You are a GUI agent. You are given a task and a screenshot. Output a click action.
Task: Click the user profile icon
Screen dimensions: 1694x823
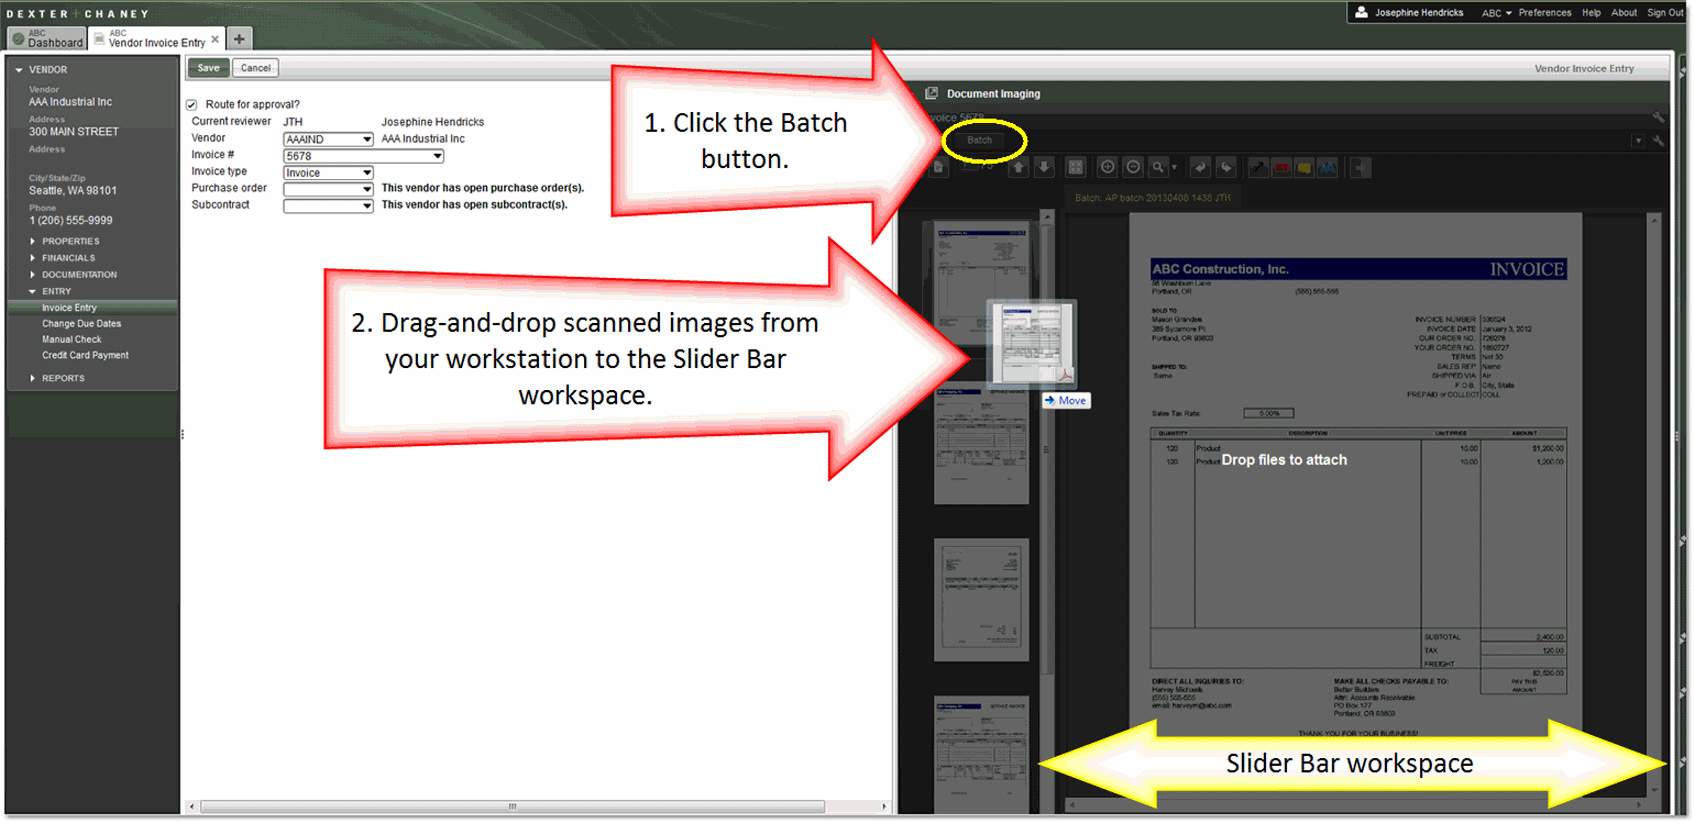pyautogui.click(x=1361, y=12)
